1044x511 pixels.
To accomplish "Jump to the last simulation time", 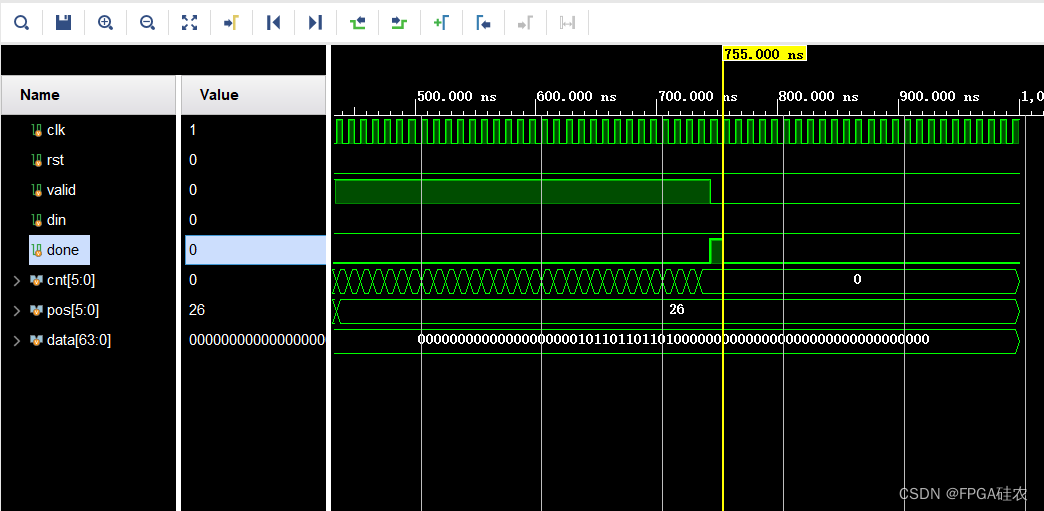I will [x=316, y=23].
